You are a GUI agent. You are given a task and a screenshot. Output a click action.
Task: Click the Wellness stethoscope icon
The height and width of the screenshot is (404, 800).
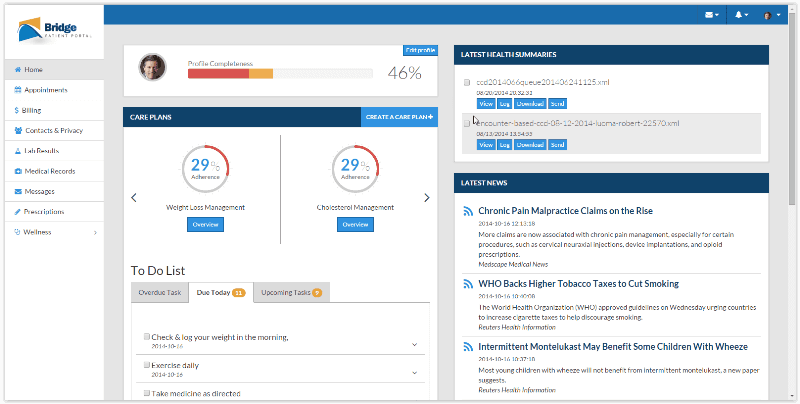click(x=17, y=232)
